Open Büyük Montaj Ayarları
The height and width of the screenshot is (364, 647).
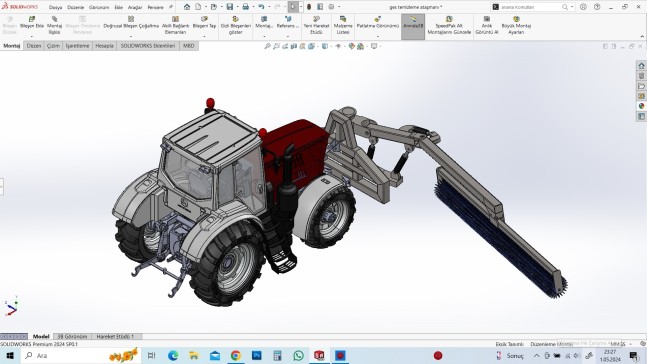point(516,25)
